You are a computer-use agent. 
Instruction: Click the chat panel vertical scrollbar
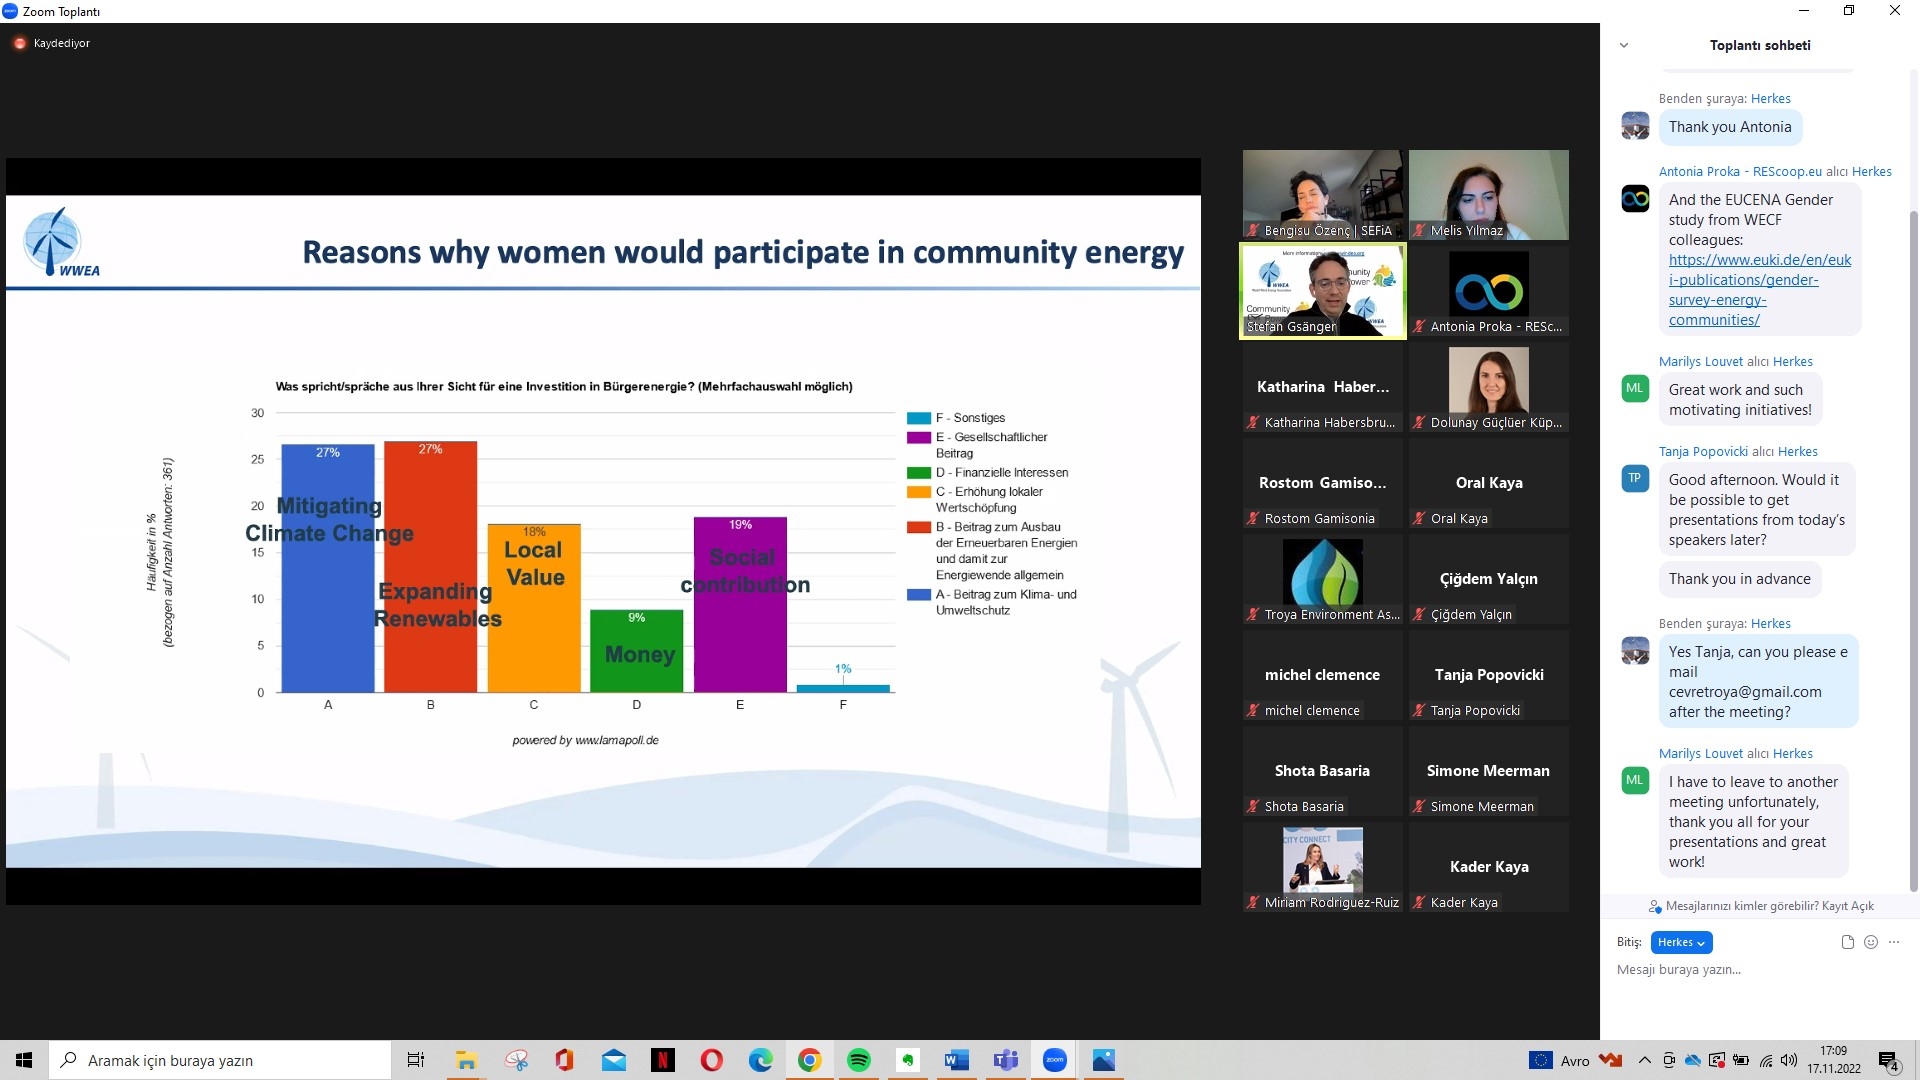pos(1914,550)
